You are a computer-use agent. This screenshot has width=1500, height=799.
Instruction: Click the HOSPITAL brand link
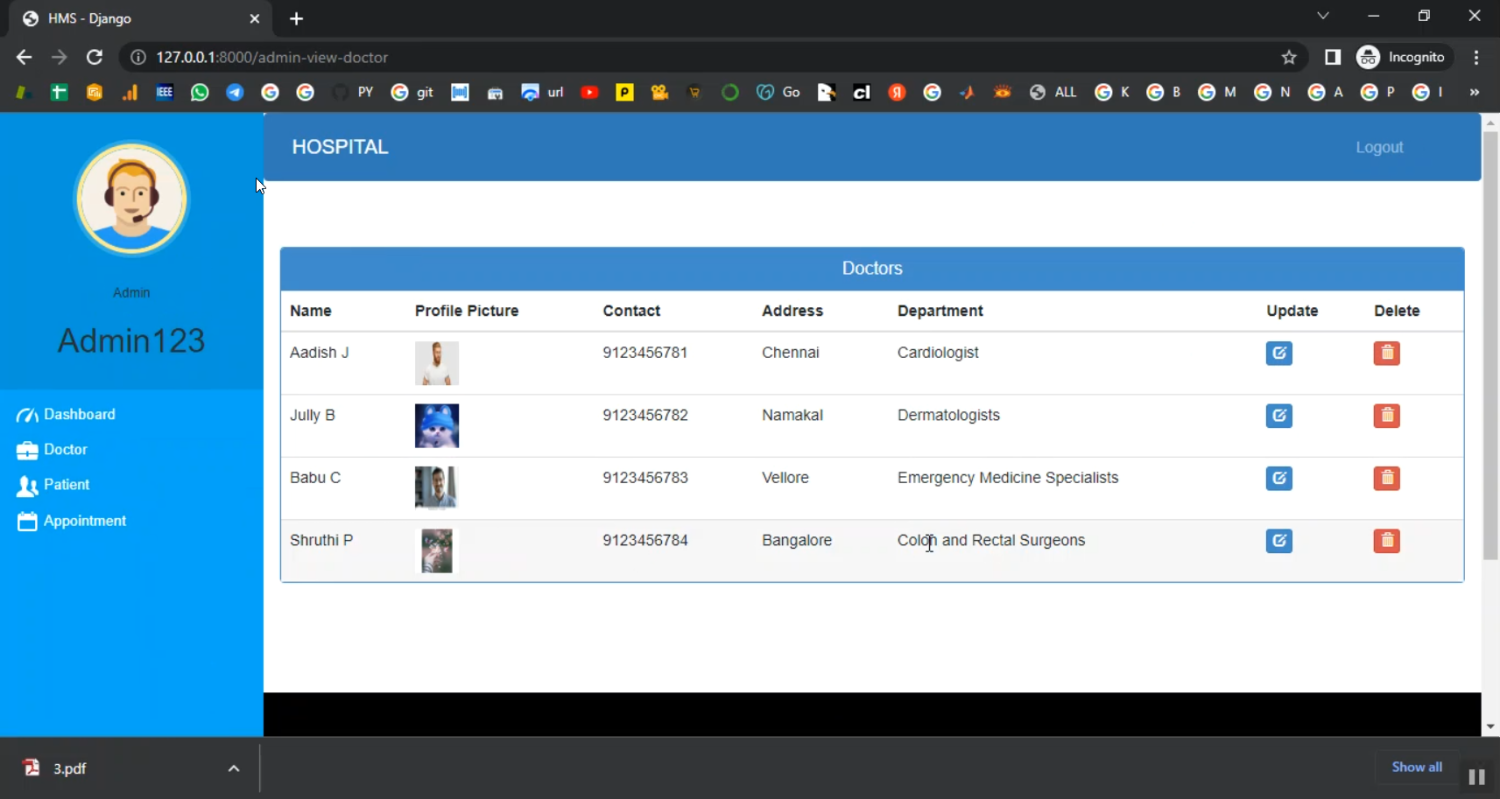[340, 147]
